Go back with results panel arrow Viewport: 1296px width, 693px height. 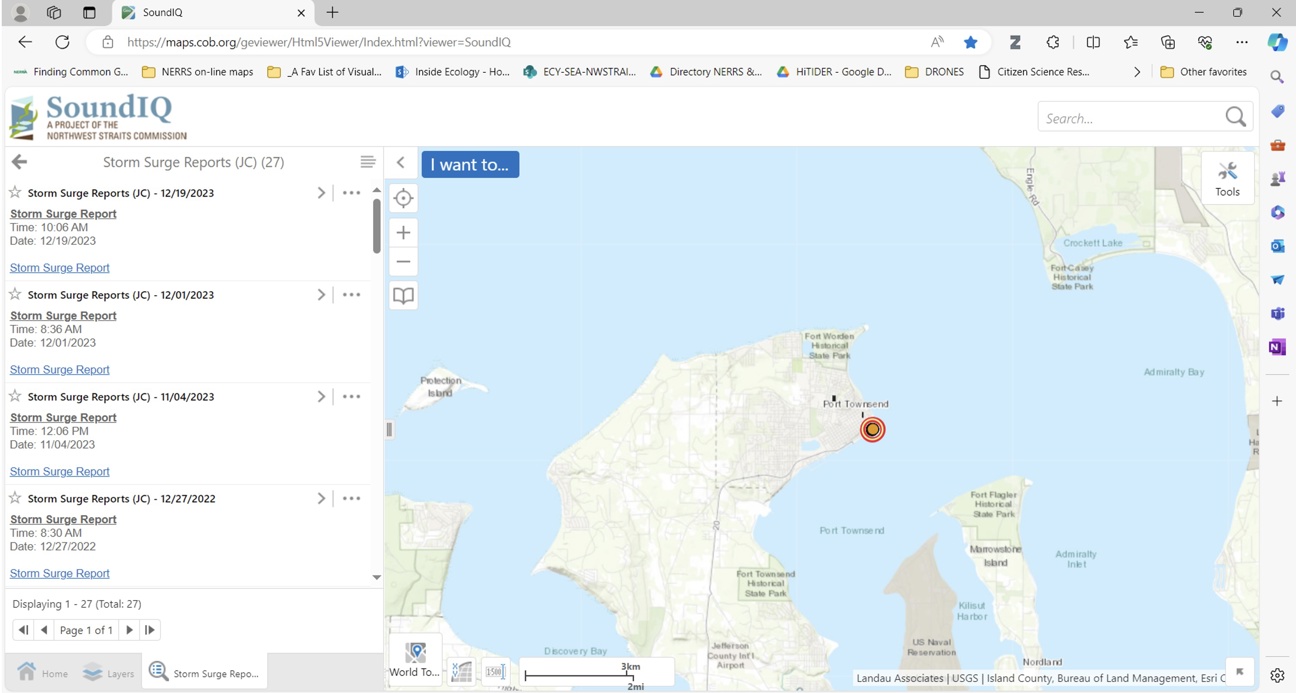(x=19, y=162)
